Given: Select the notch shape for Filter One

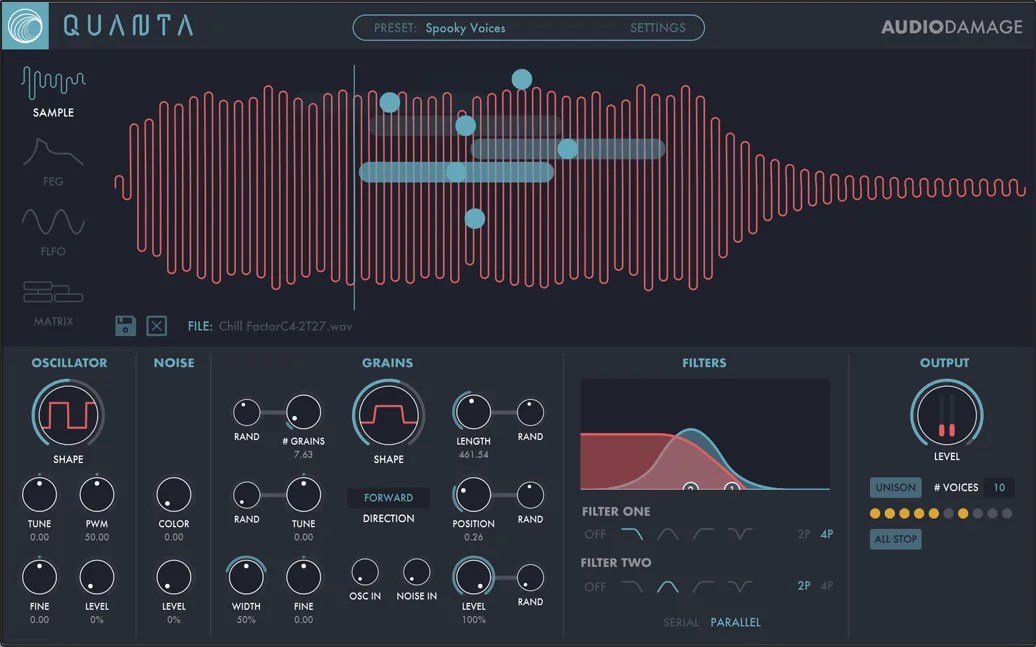Looking at the screenshot, I should pos(740,533).
